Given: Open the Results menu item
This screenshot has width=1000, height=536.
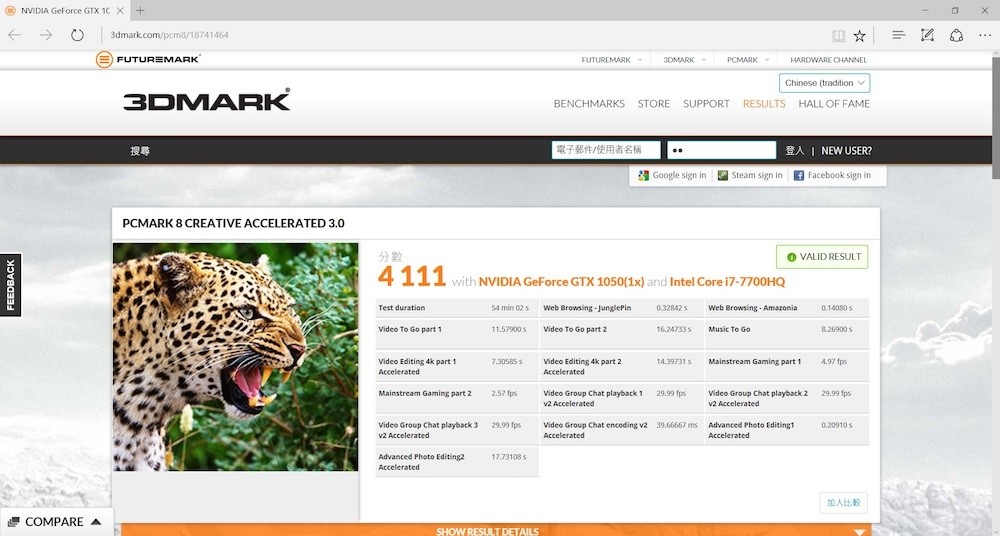Looking at the screenshot, I should click(764, 103).
